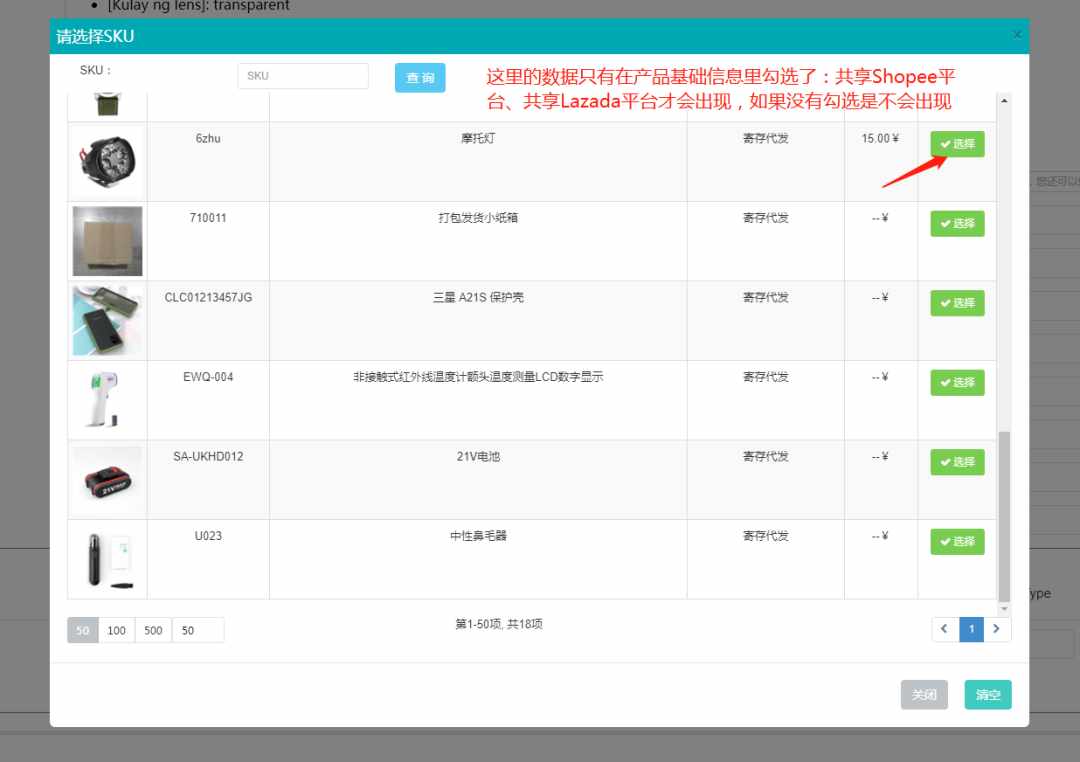Image resolution: width=1080 pixels, height=762 pixels.
Task: Click the pagination summary 第1-50项, 共18项
Action: (x=499, y=624)
